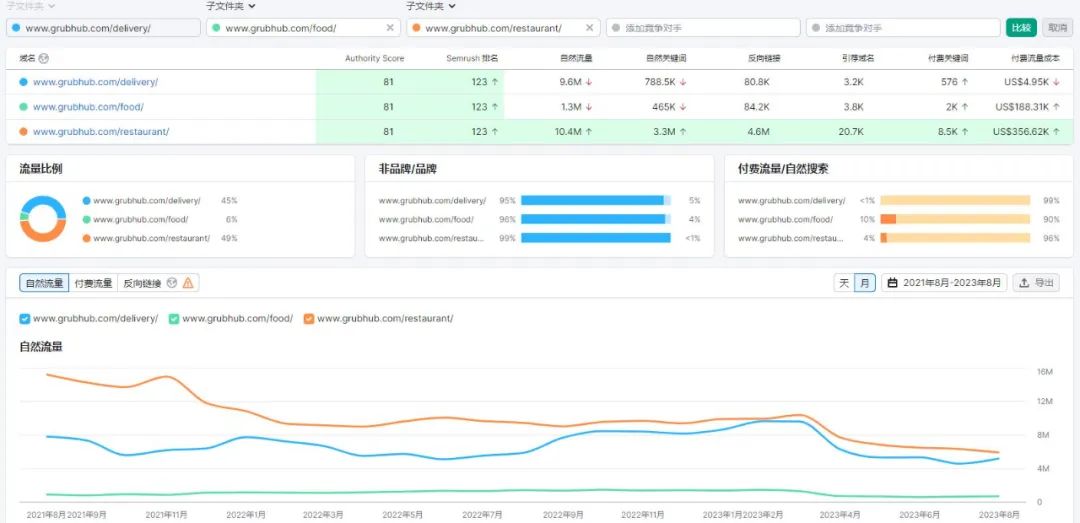Select the 自然流量 tab
The image size is (1080, 523).
[44, 283]
